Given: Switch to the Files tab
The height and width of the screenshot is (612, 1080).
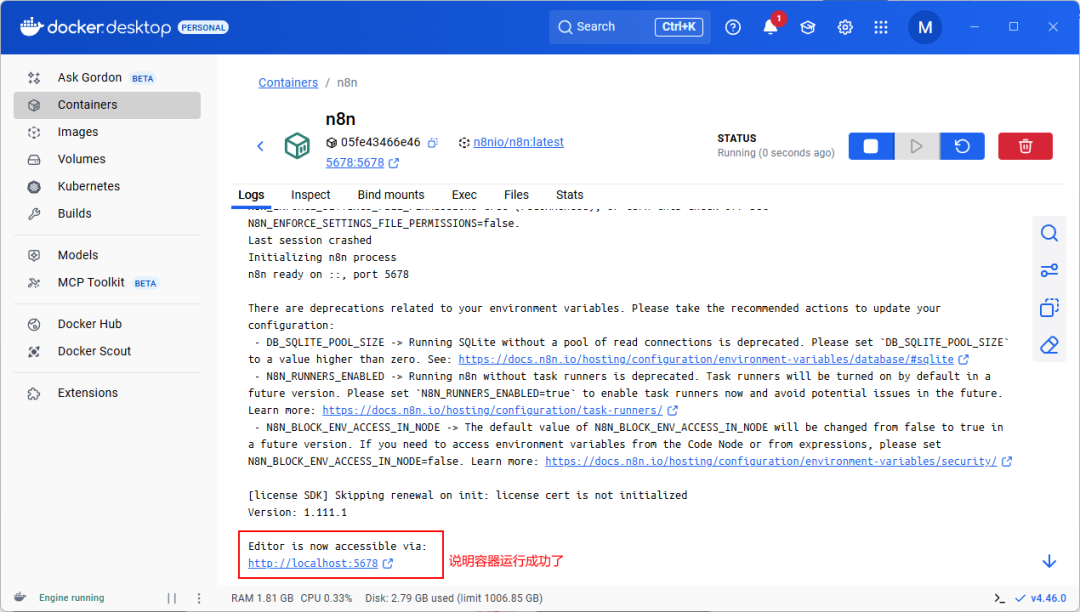Looking at the screenshot, I should click(516, 195).
